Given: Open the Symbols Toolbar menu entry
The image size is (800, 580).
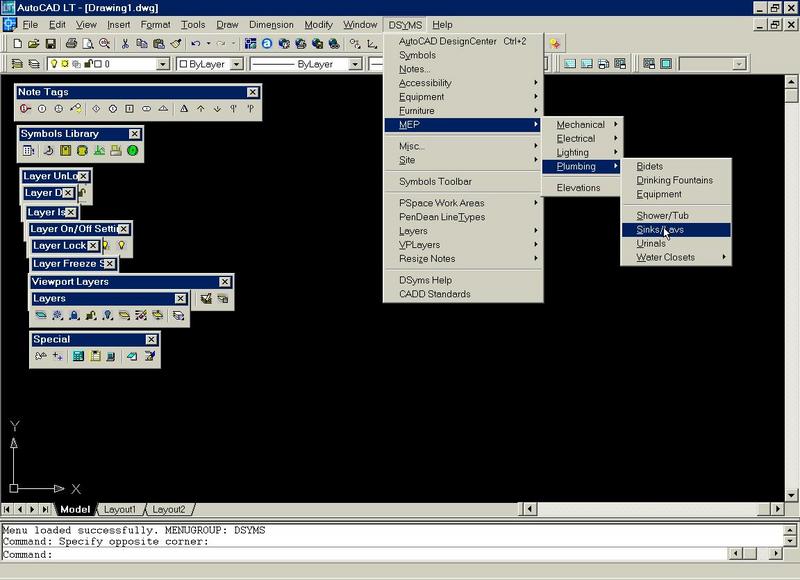Looking at the screenshot, I should coord(463,182).
